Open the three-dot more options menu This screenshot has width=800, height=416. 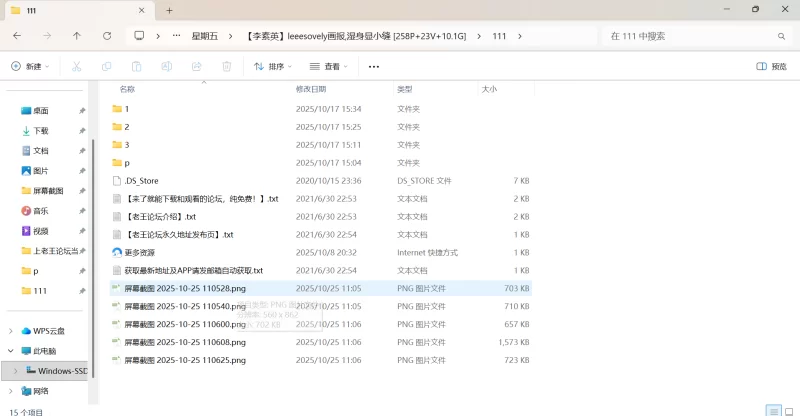point(374,67)
